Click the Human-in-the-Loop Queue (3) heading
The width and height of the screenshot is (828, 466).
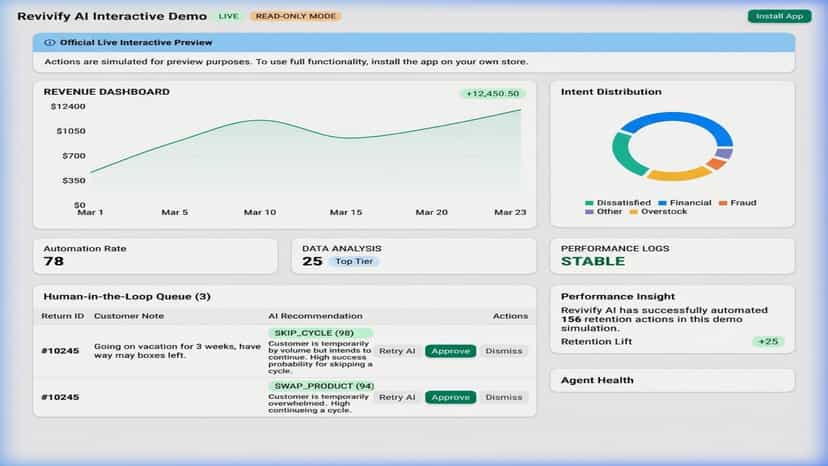pos(127,297)
